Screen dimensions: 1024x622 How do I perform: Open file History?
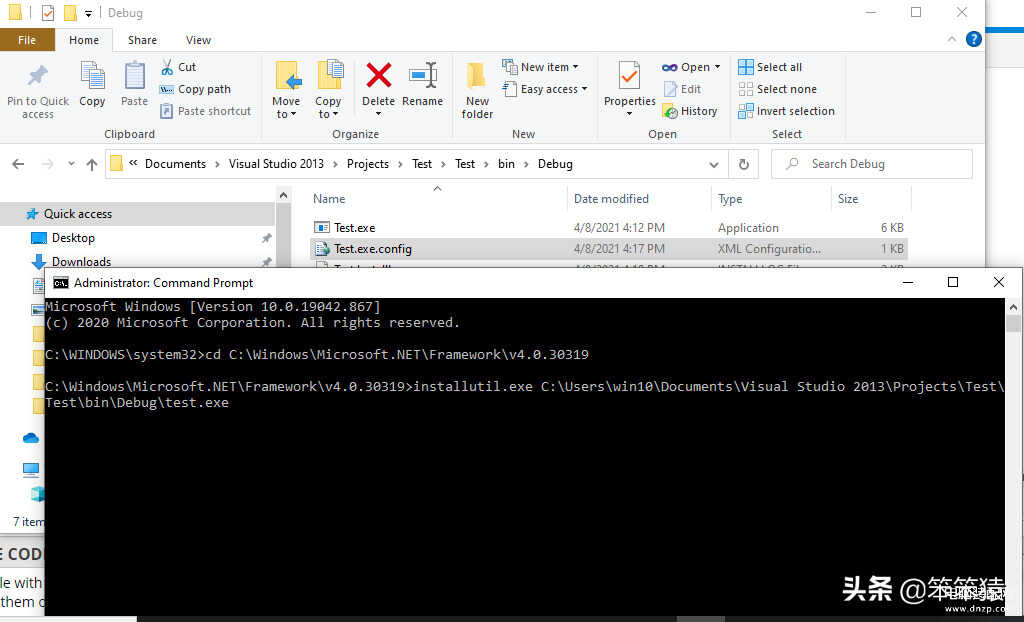(690, 111)
